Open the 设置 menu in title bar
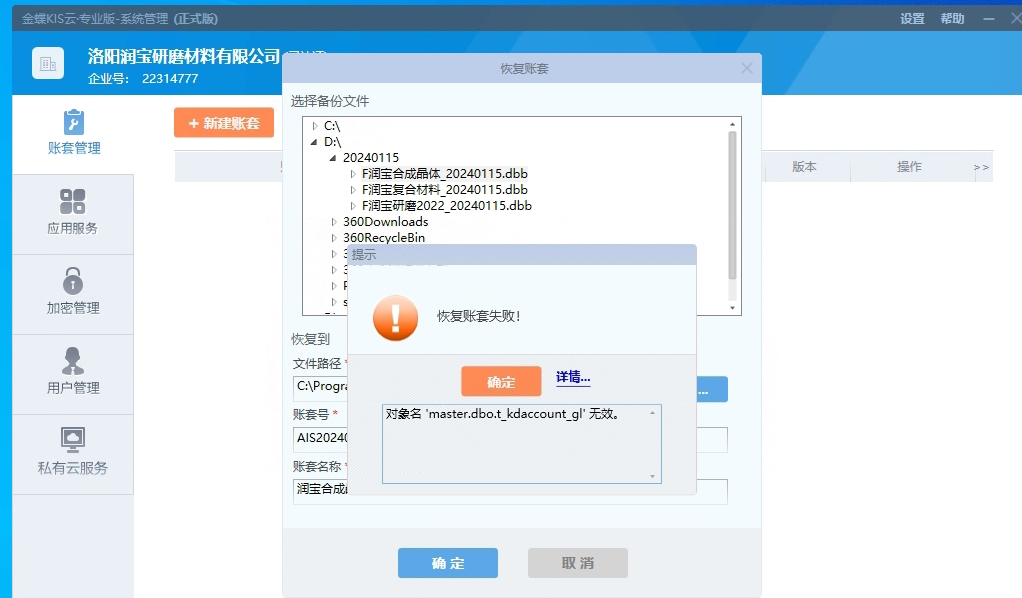Image resolution: width=1022 pixels, height=598 pixels. point(912,19)
